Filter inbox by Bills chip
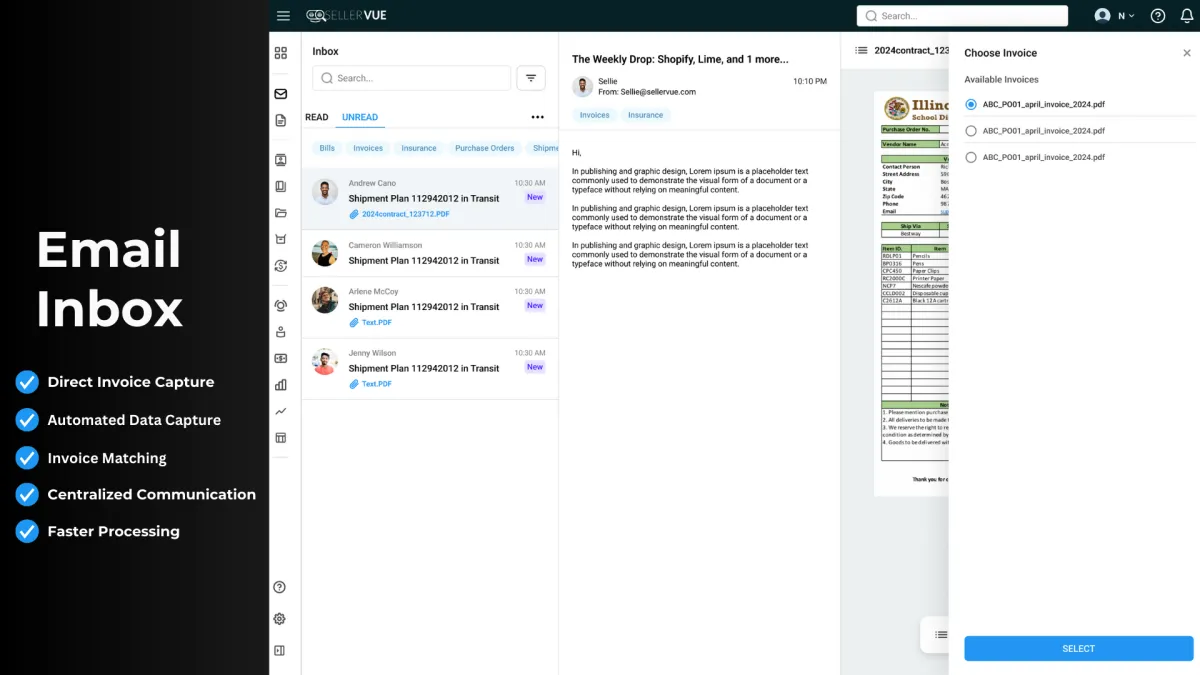Image resolution: width=1200 pixels, height=675 pixels. click(327, 148)
